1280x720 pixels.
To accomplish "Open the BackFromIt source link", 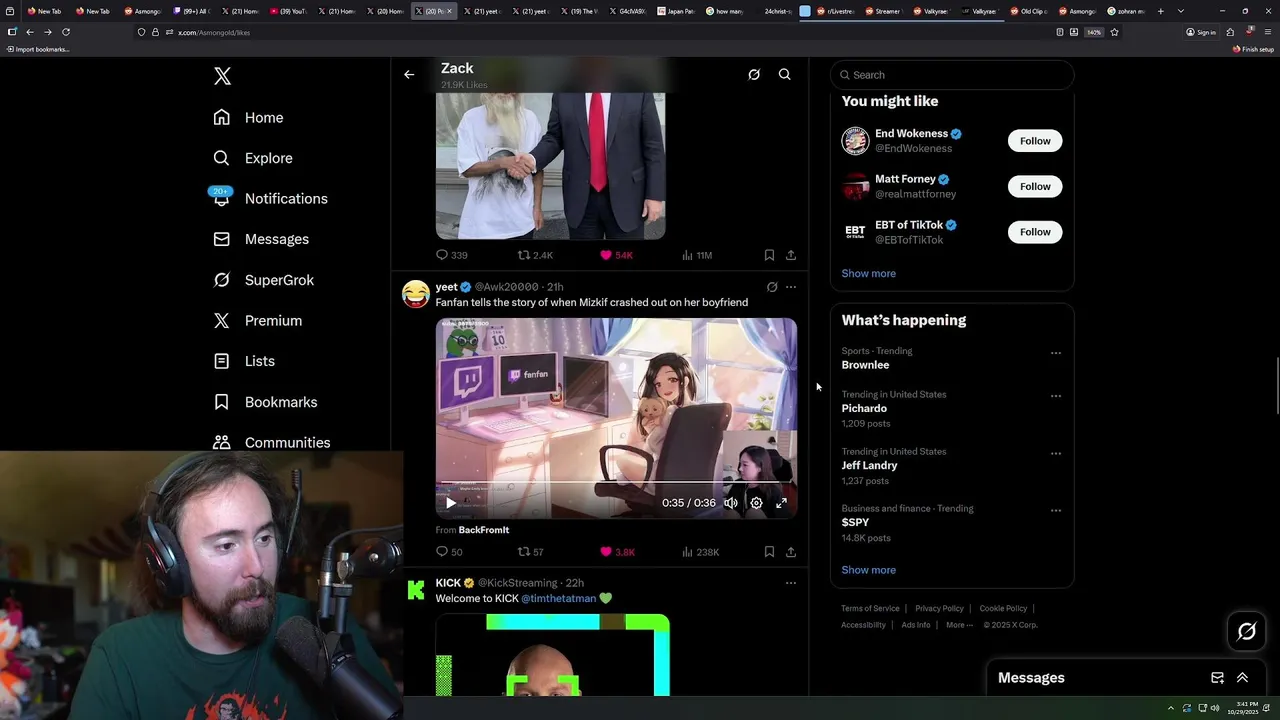I will (x=484, y=530).
